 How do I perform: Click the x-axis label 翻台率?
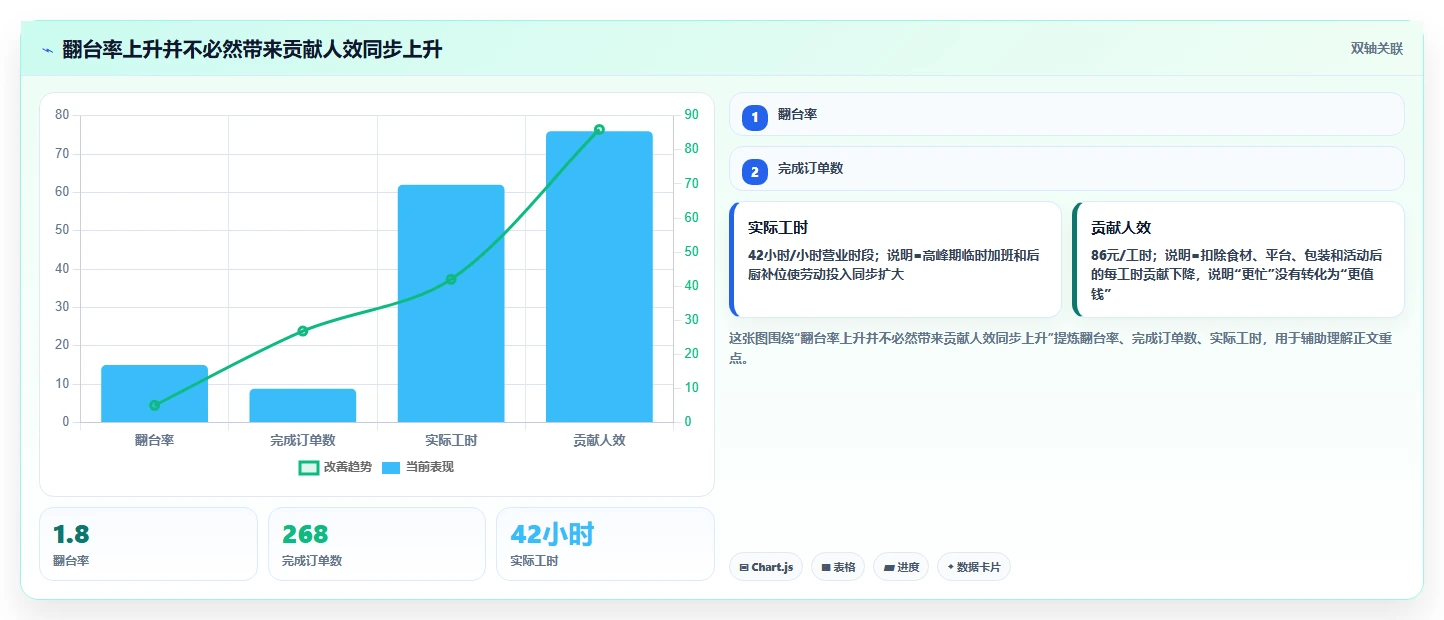pos(154,440)
